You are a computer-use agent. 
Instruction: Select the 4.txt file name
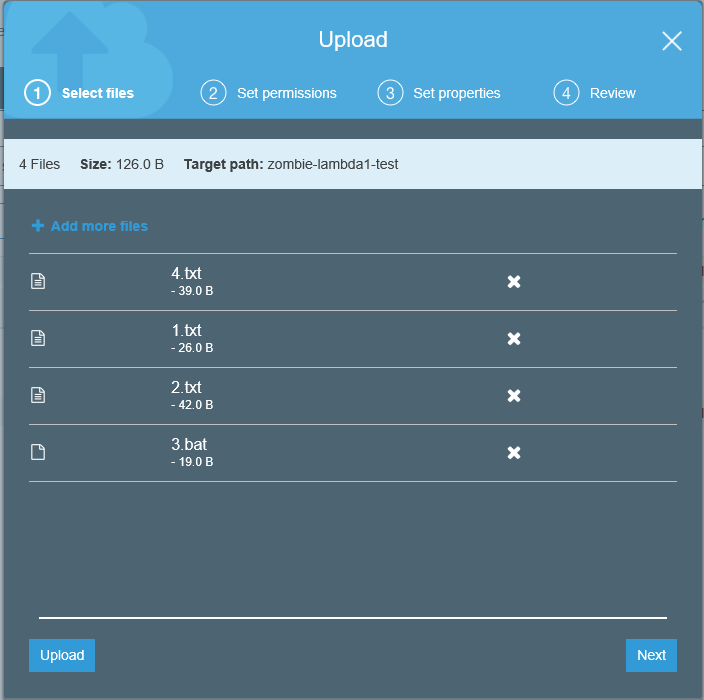click(186, 273)
